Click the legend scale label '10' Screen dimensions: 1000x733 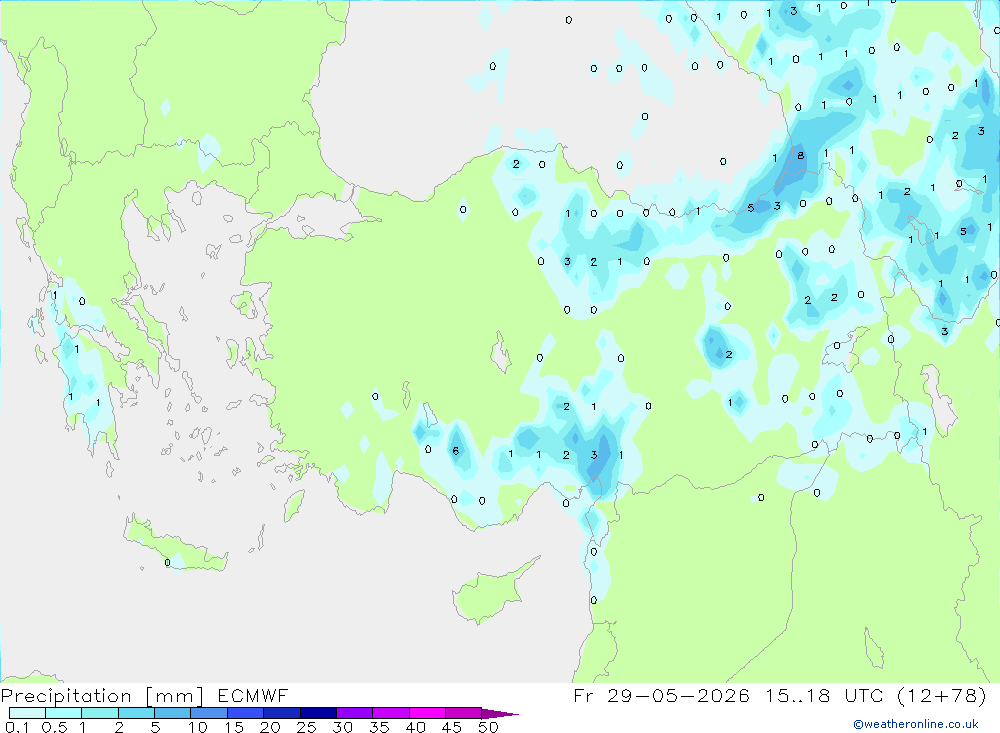pyautogui.click(x=198, y=727)
